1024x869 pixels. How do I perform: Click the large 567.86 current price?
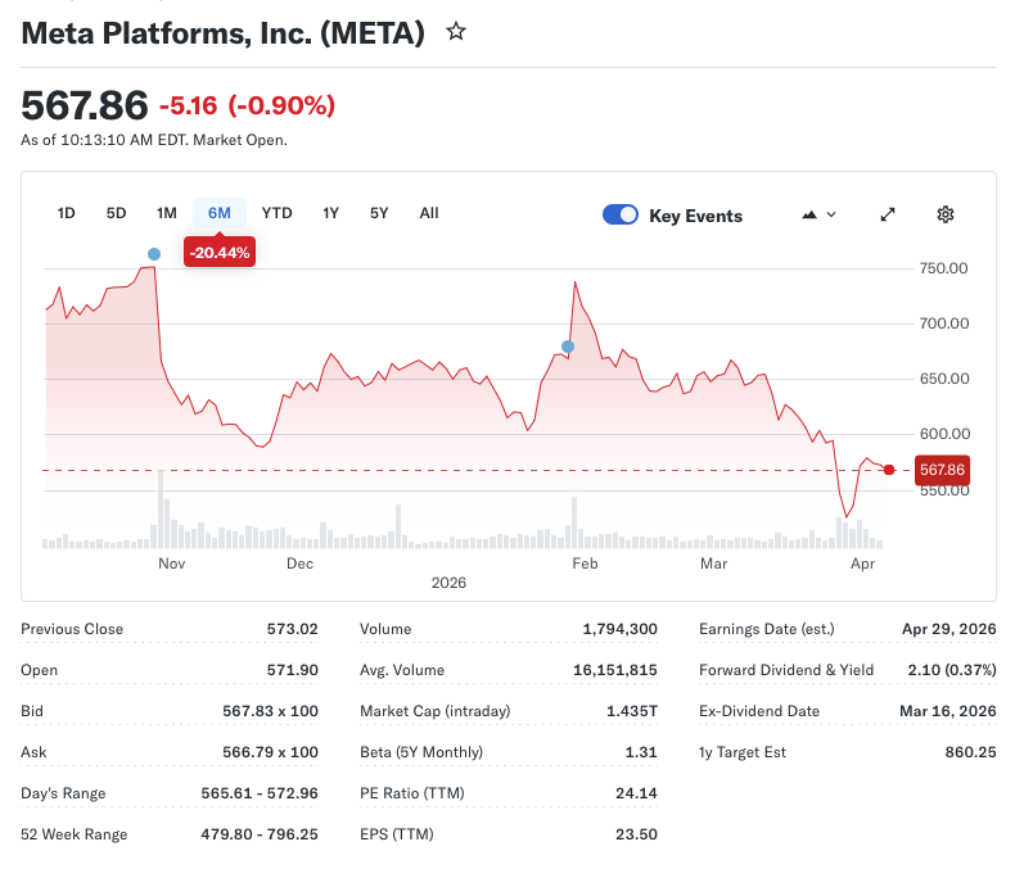(x=85, y=105)
